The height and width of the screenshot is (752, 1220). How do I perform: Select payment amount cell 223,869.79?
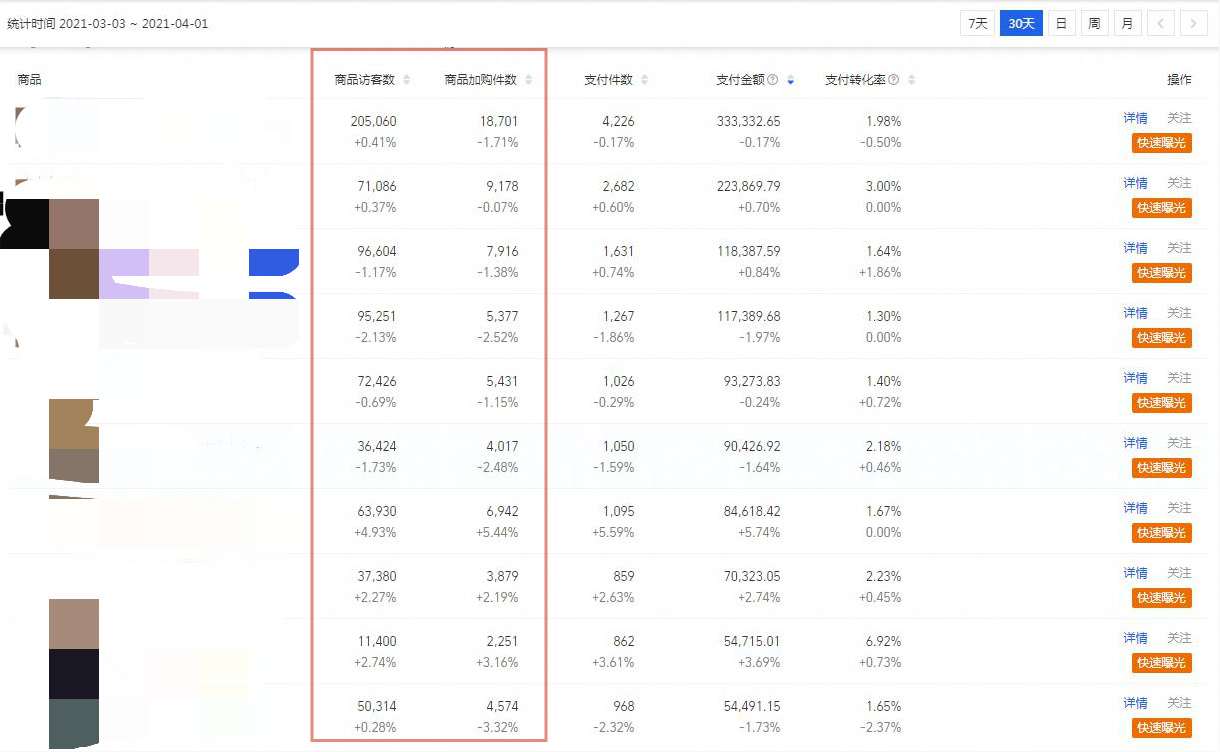pos(749,186)
